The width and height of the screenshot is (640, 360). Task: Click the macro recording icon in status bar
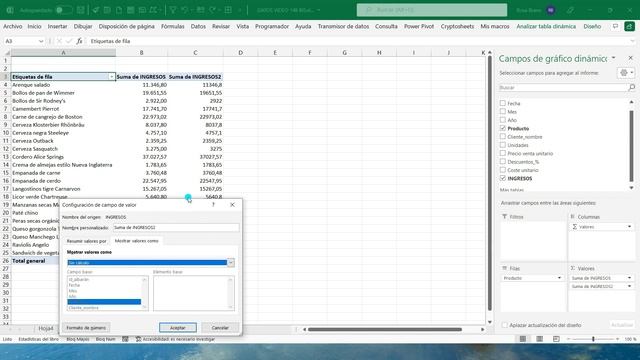tap(125, 339)
